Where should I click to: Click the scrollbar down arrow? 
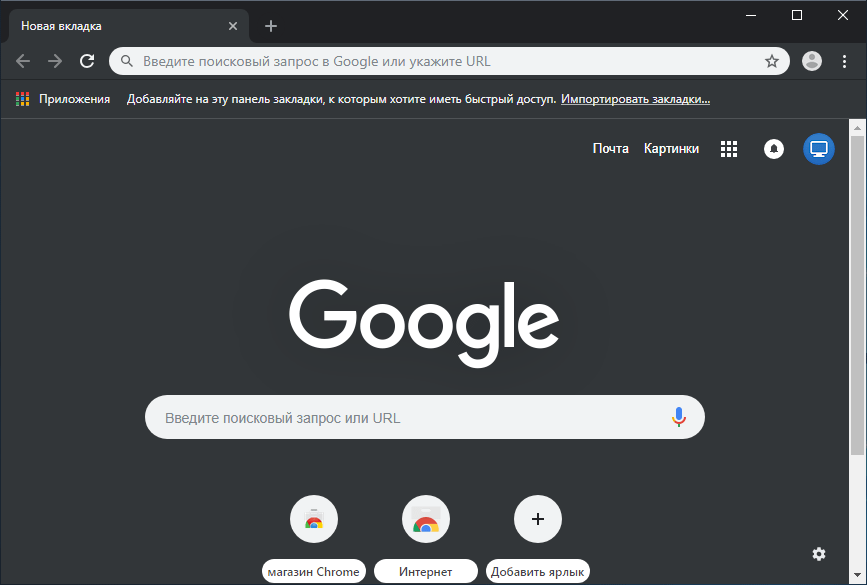click(x=857, y=576)
